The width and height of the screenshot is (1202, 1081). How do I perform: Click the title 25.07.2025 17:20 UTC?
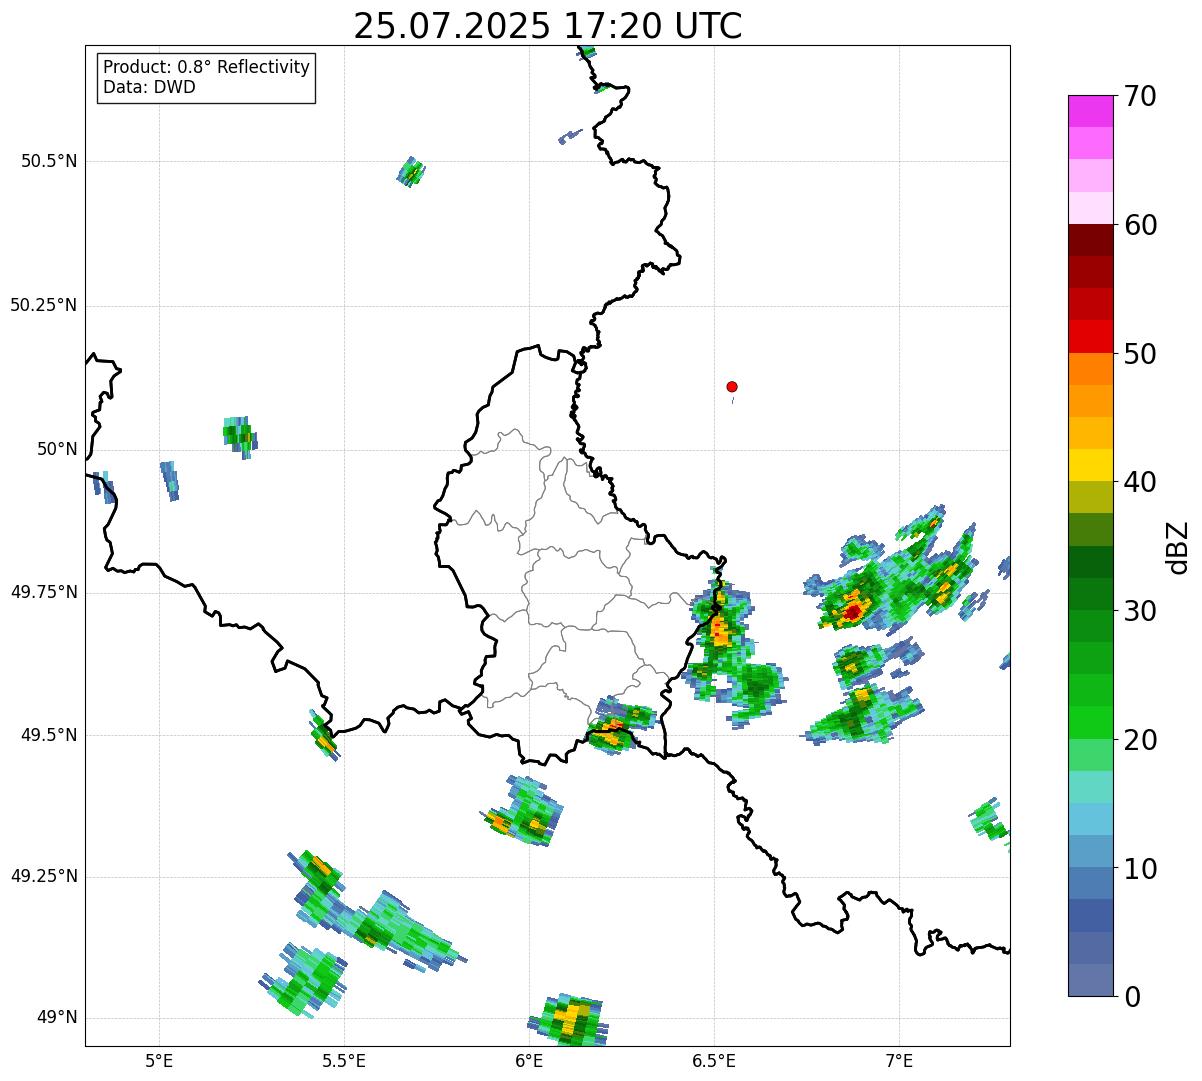(547, 26)
